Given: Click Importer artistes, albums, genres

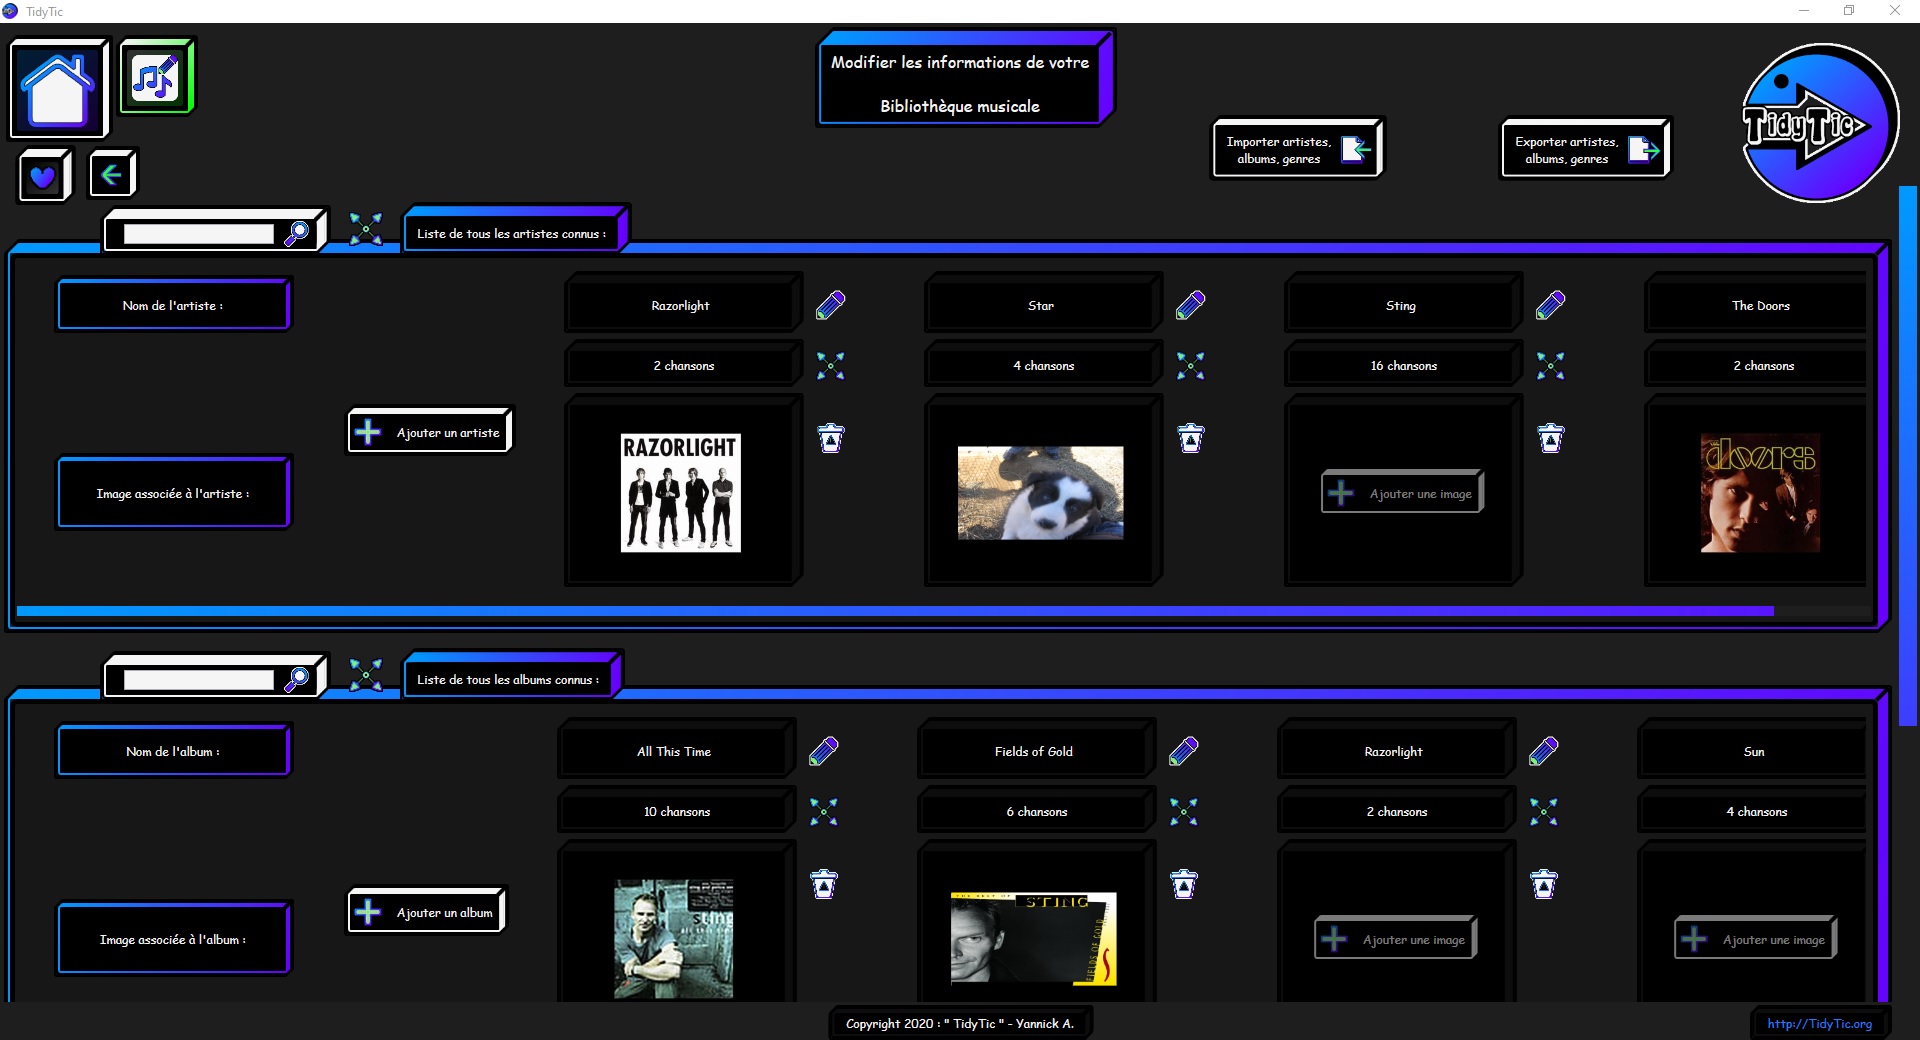Looking at the screenshot, I should (x=1298, y=149).
